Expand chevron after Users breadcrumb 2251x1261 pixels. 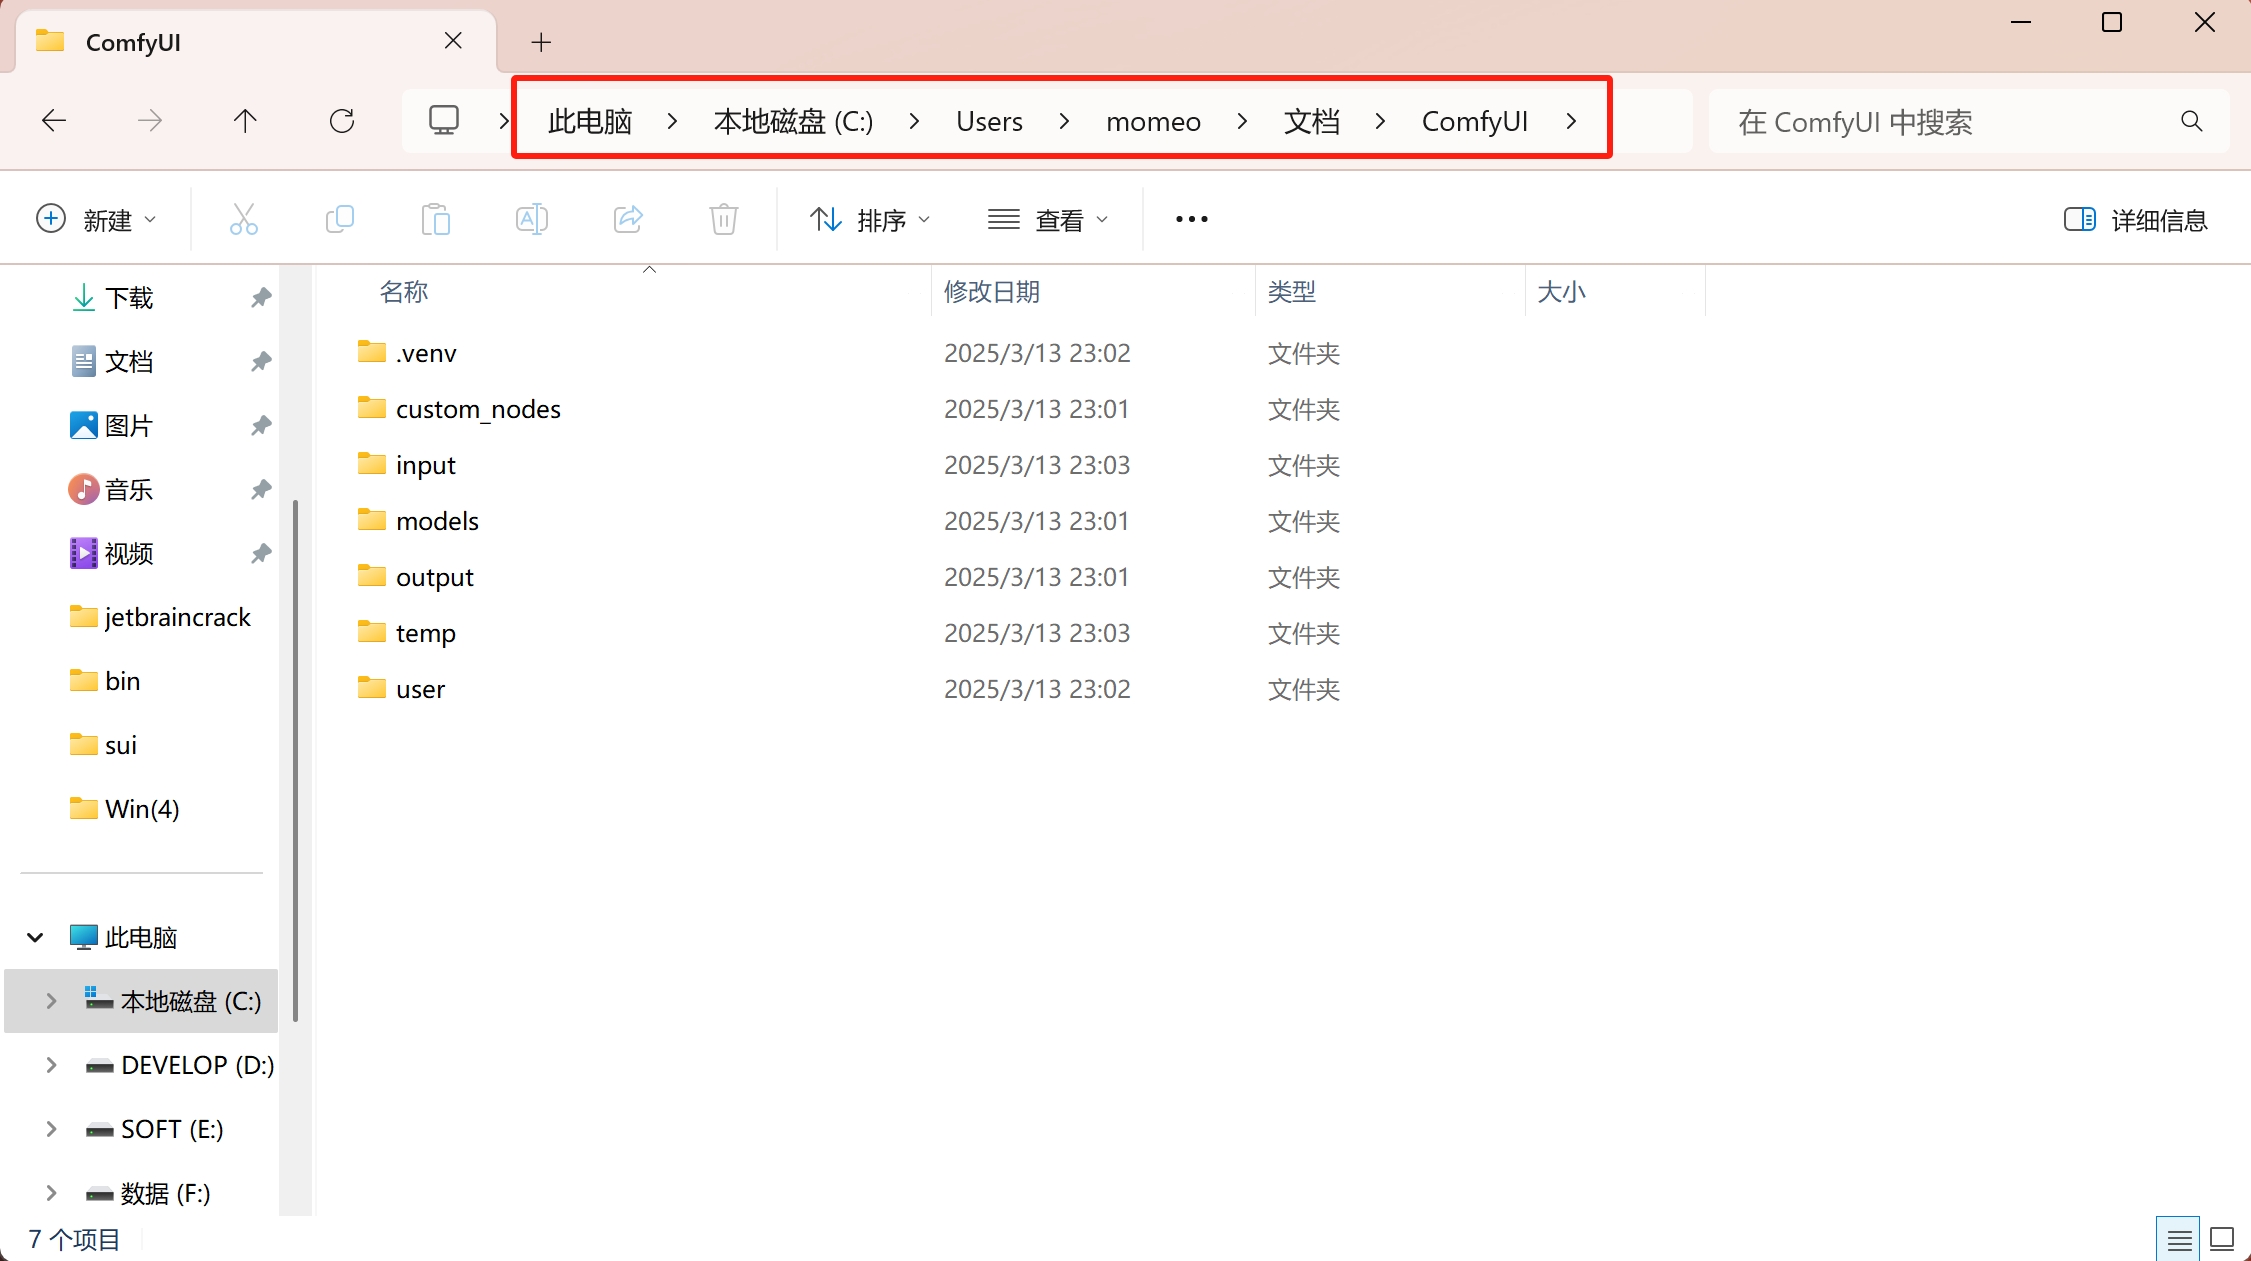coord(1064,121)
